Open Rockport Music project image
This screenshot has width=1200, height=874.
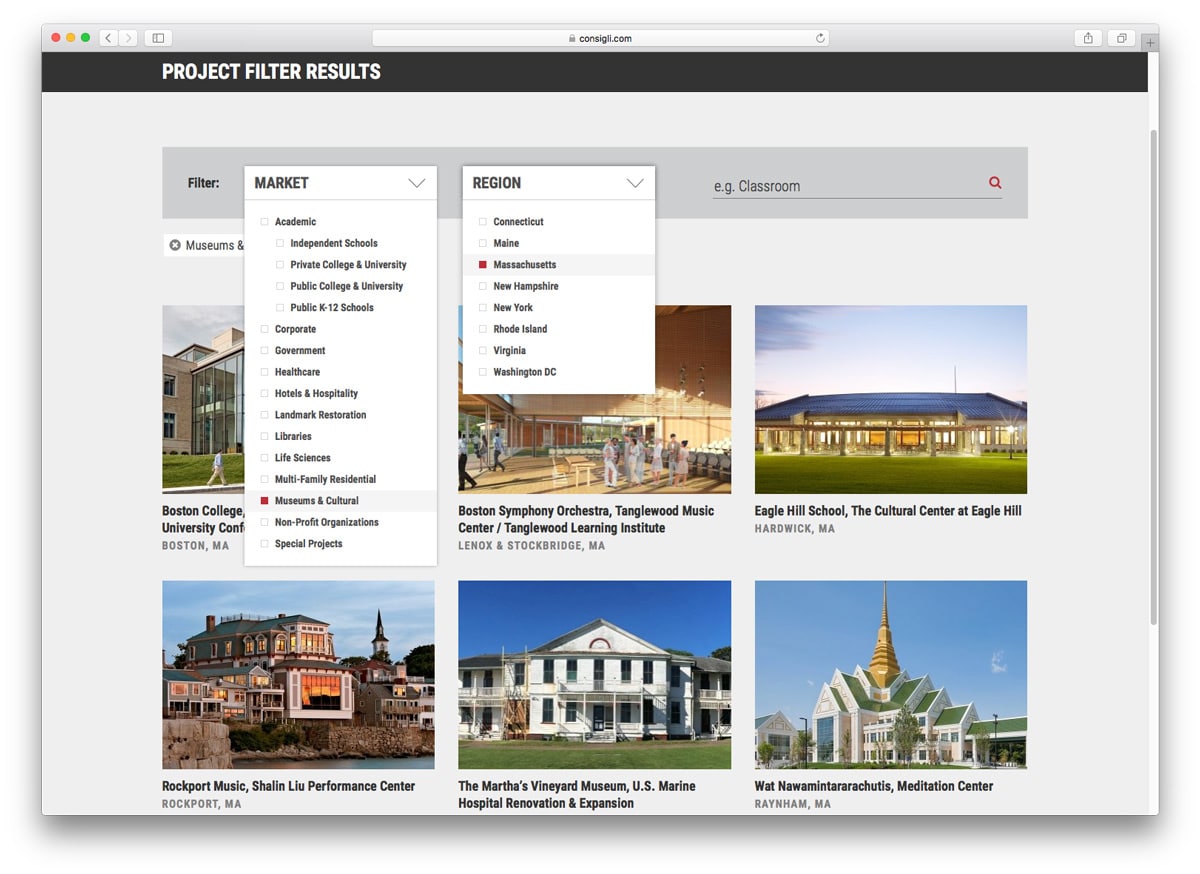click(298, 675)
